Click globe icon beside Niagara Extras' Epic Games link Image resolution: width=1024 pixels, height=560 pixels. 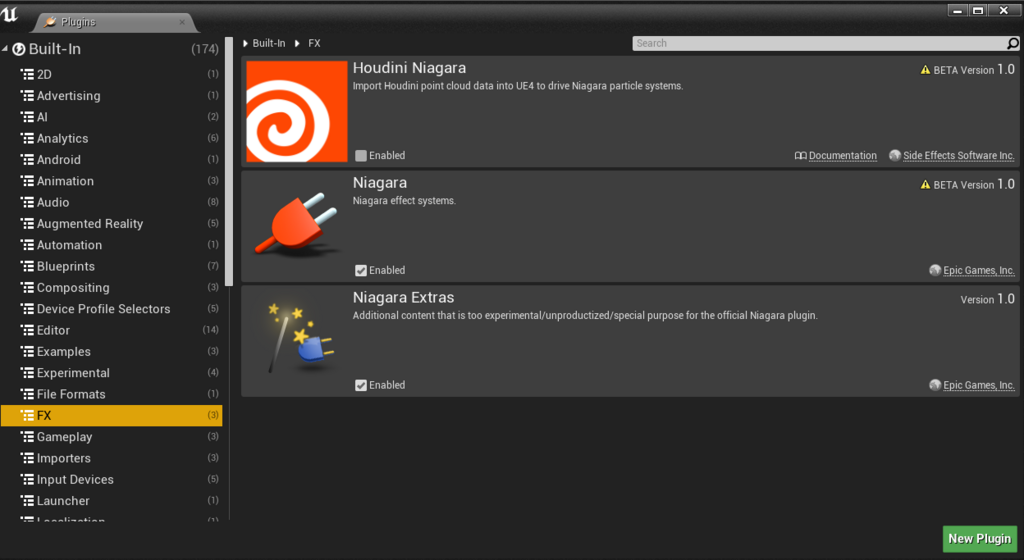click(935, 385)
